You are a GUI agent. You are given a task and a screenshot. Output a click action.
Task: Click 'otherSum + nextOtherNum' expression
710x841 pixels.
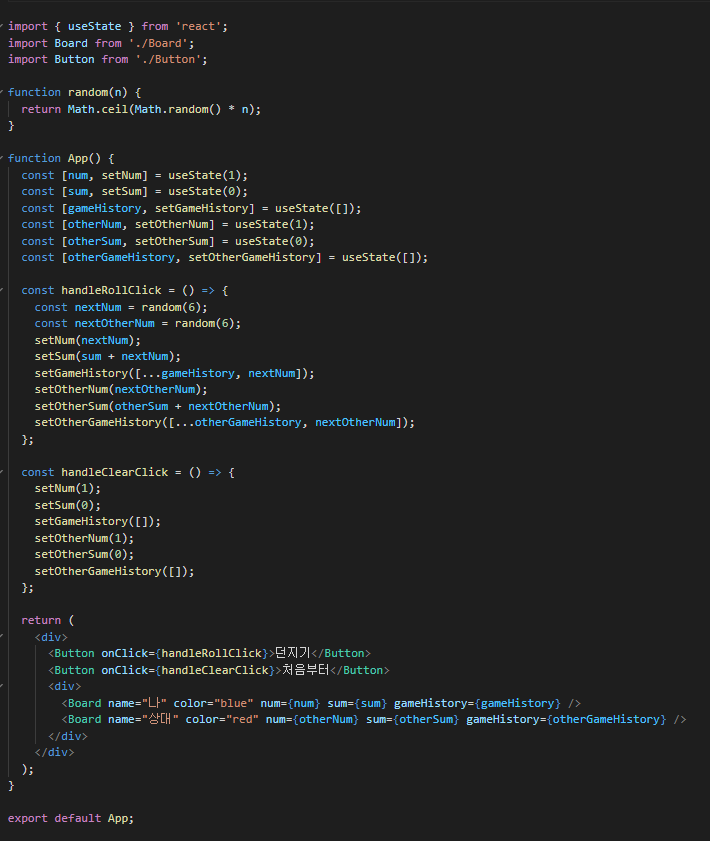[191, 406]
